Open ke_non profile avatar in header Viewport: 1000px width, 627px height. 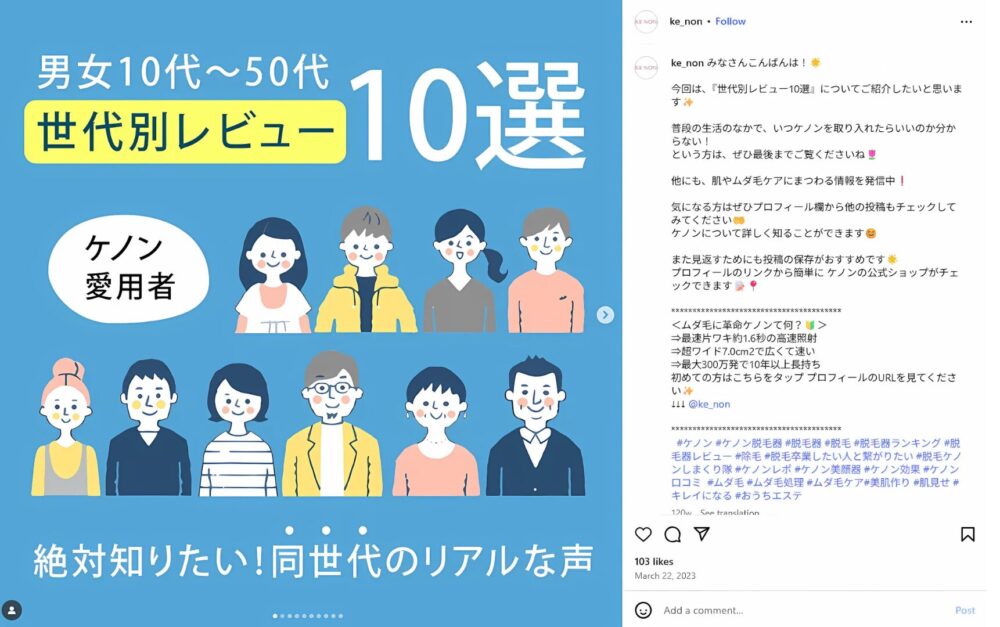point(646,22)
